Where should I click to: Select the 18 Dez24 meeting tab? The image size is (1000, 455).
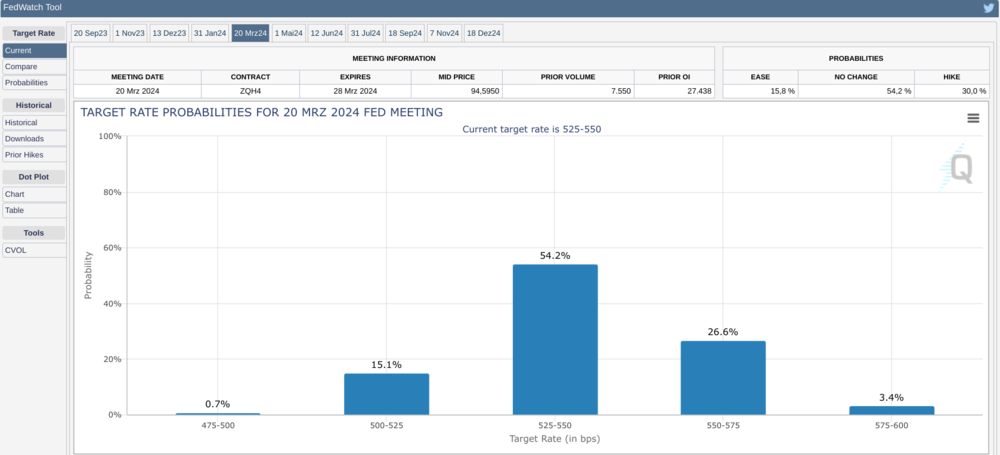pyautogui.click(x=484, y=33)
